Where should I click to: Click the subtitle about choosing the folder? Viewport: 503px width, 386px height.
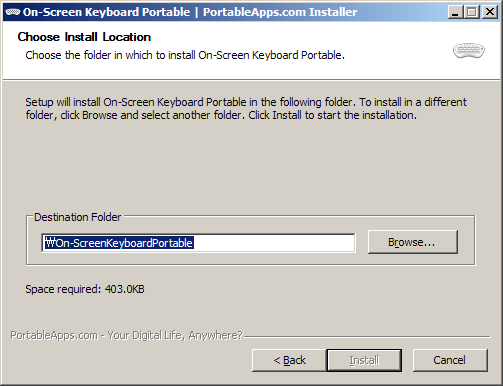tap(185, 55)
